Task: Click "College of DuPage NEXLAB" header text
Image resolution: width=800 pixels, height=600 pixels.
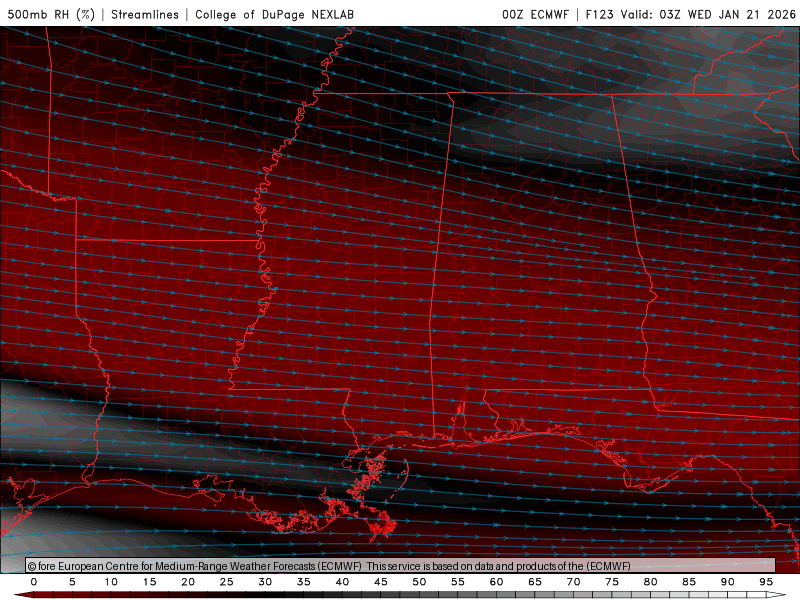Action: [274, 14]
